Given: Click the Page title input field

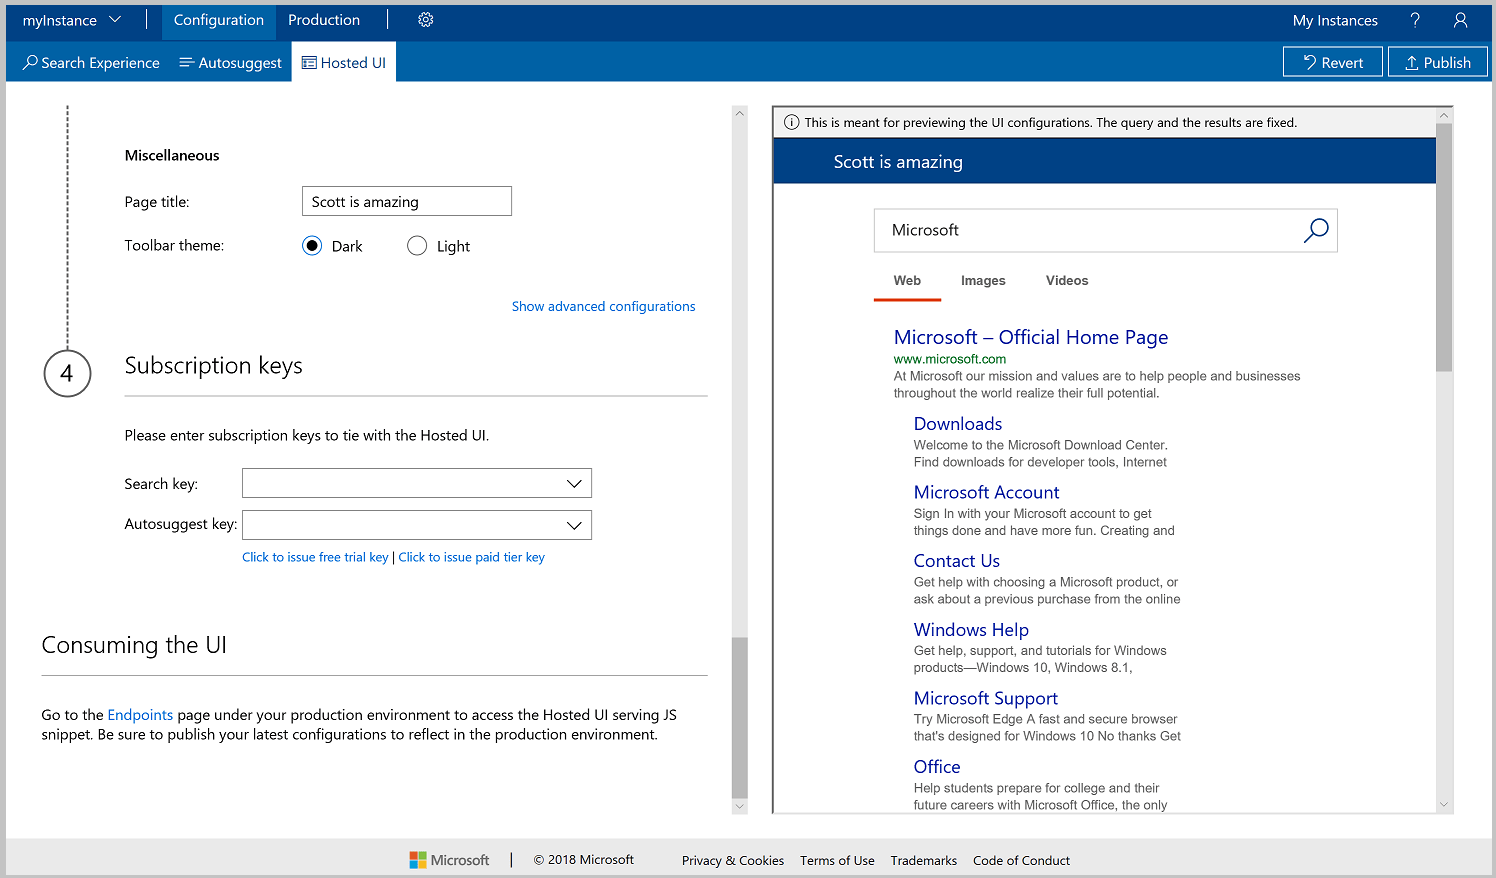Looking at the screenshot, I should tap(406, 201).
